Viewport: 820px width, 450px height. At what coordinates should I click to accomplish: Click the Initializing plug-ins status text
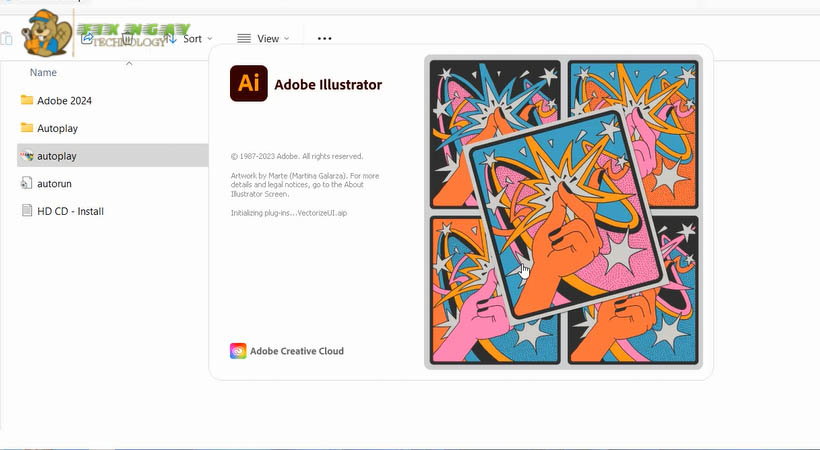pos(288,213)
